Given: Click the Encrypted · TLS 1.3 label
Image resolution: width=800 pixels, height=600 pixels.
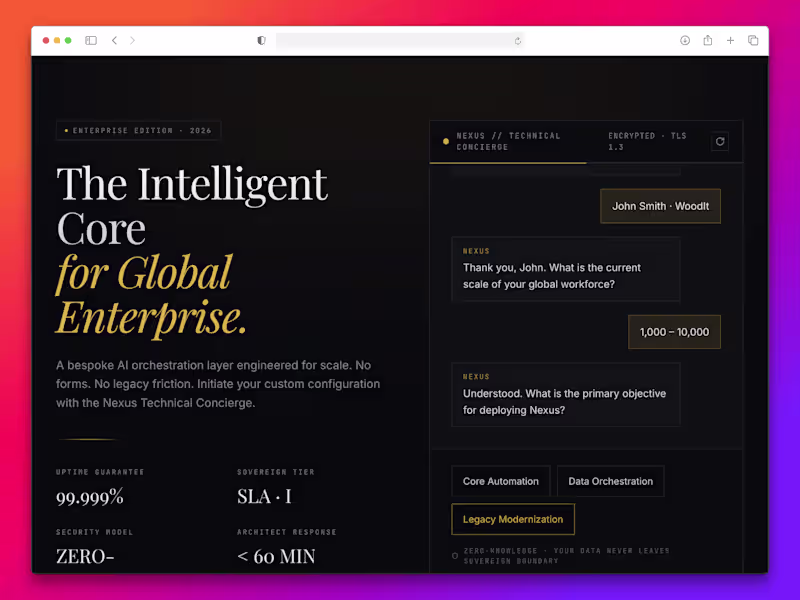Looking at the screenshot, I should (647, 141).
